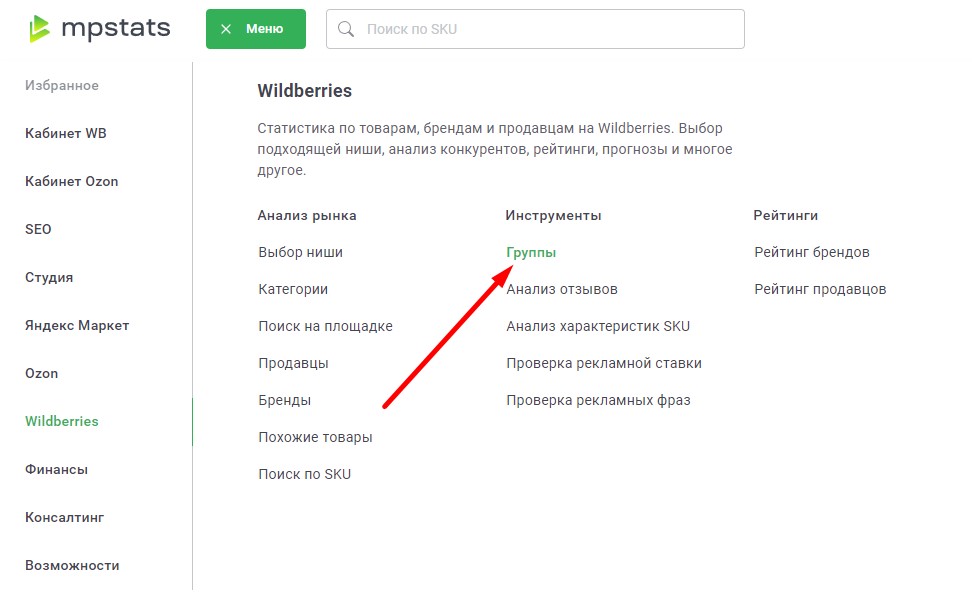
Task: Click the magnifier icon in search bar
Action: (x=347, y=29)
